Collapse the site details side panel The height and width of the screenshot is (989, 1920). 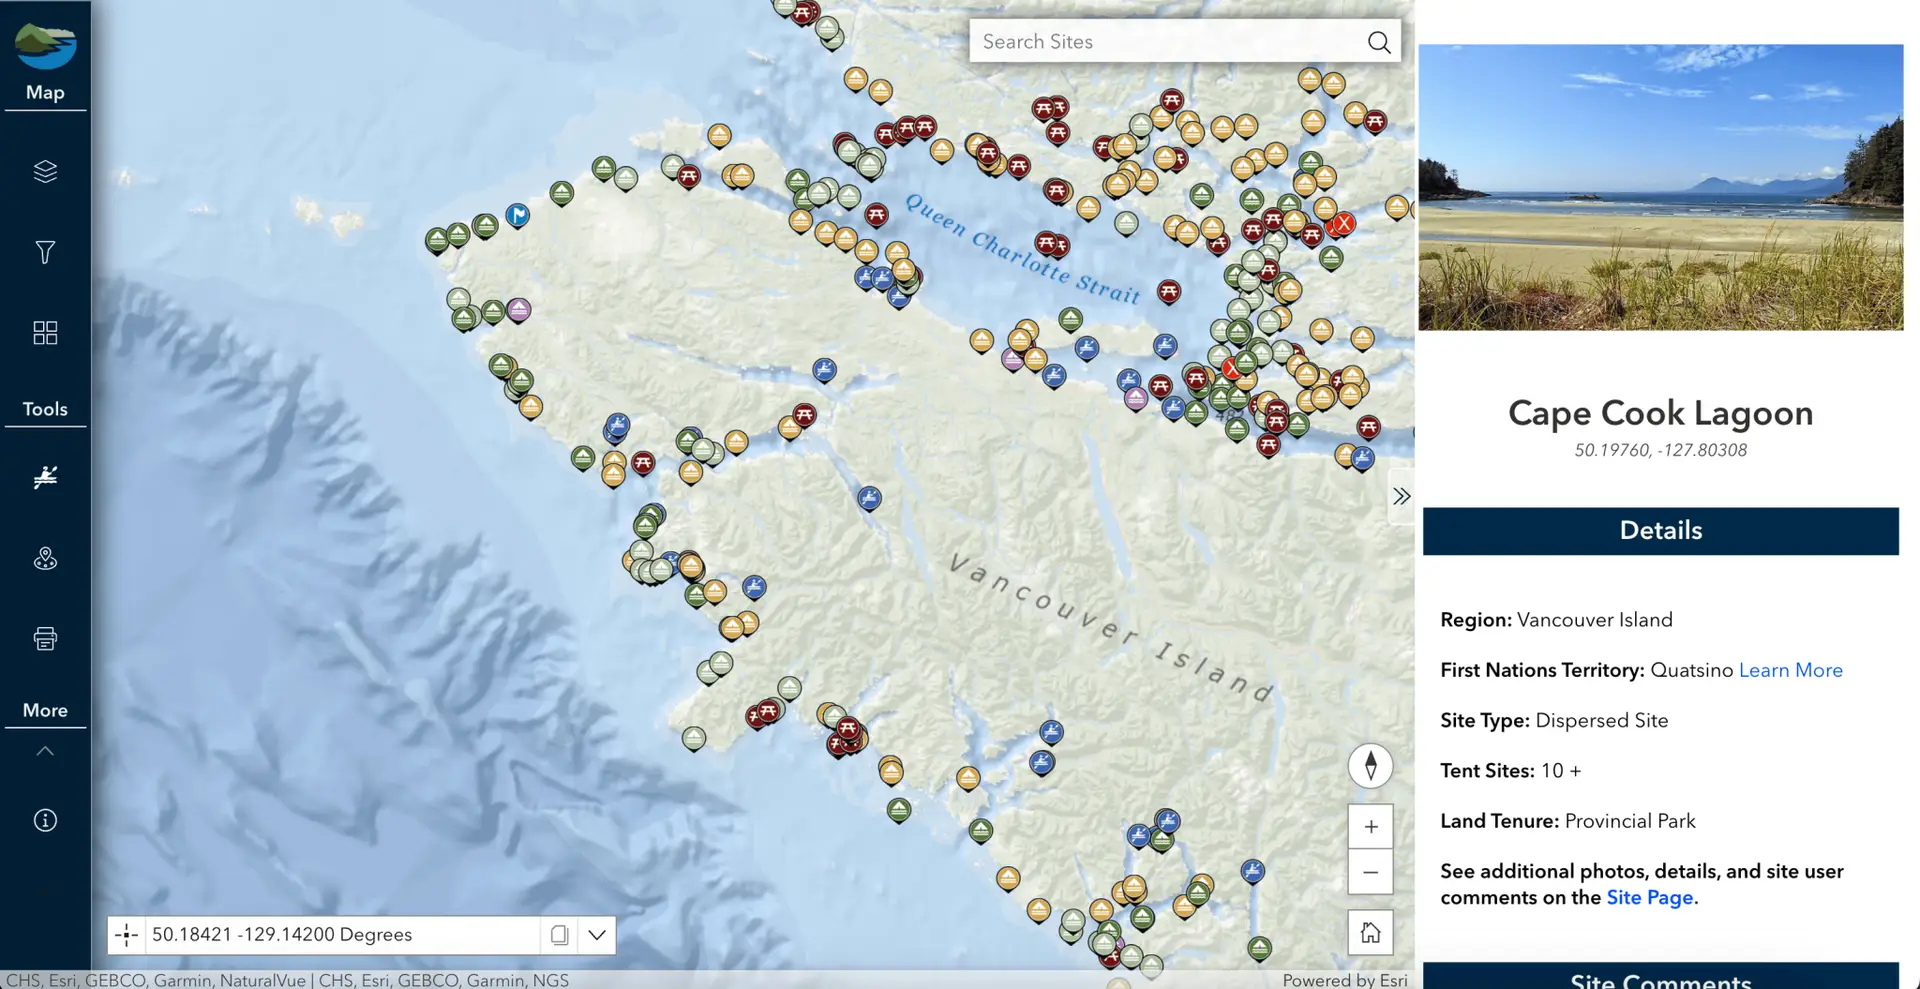click(x=1401, y=496)
